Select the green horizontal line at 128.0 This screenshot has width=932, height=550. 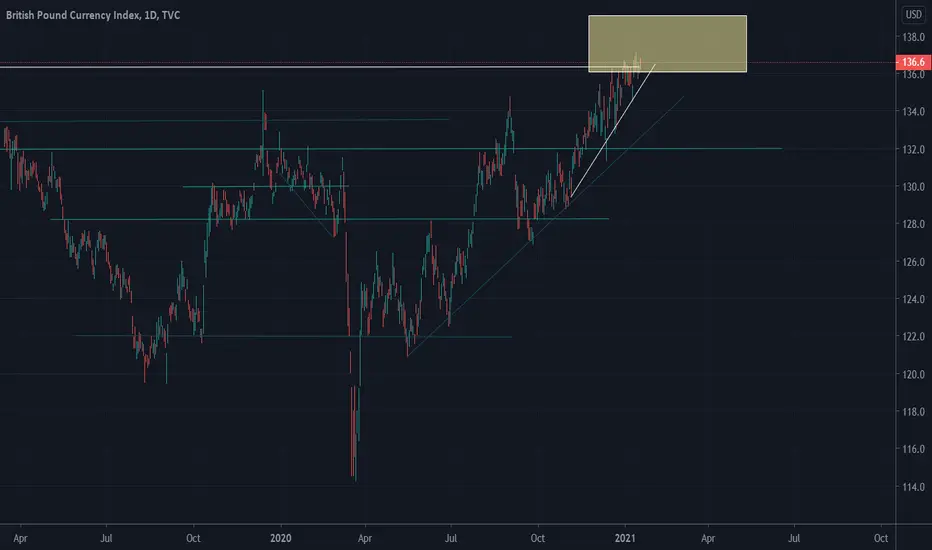click(330, 219)
